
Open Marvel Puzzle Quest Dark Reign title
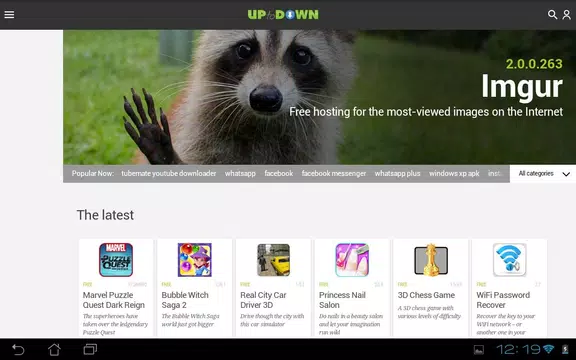tap(114, 300)
